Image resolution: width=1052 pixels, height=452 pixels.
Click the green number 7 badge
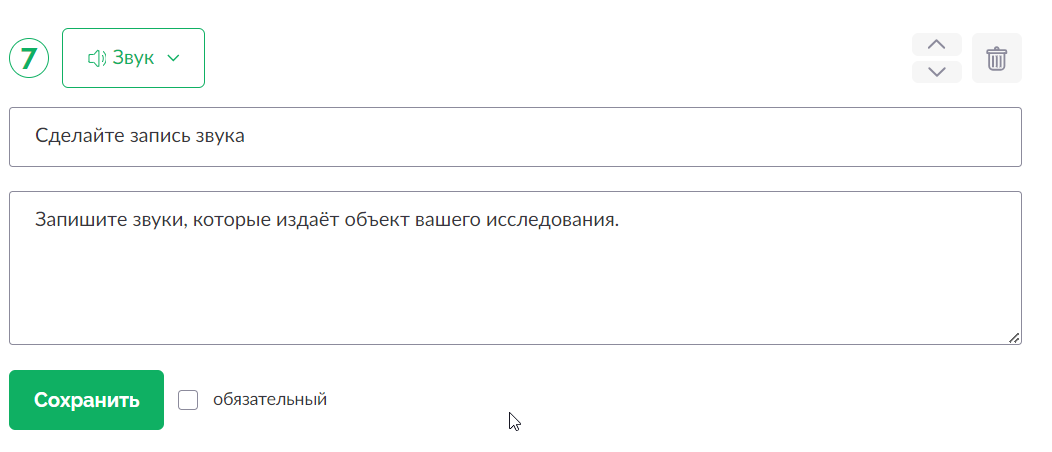(29, 58)
